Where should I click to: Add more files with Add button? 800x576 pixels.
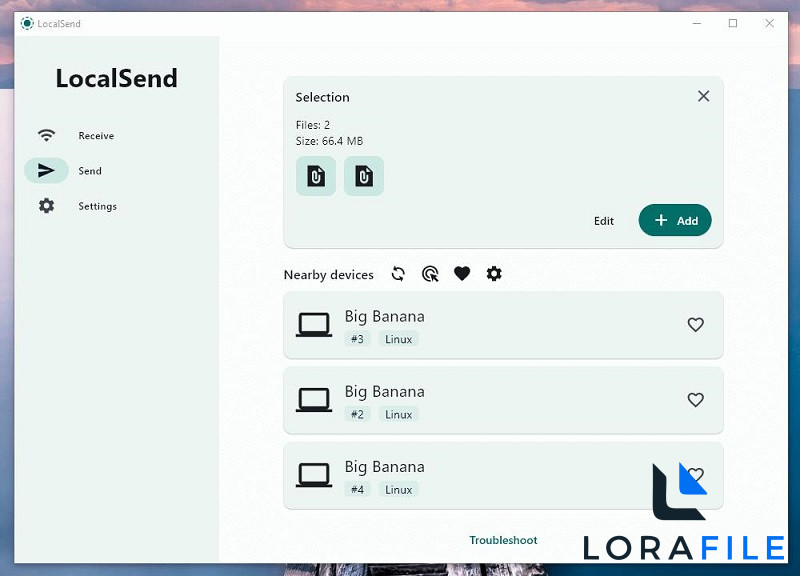click(x=675, y=220)
